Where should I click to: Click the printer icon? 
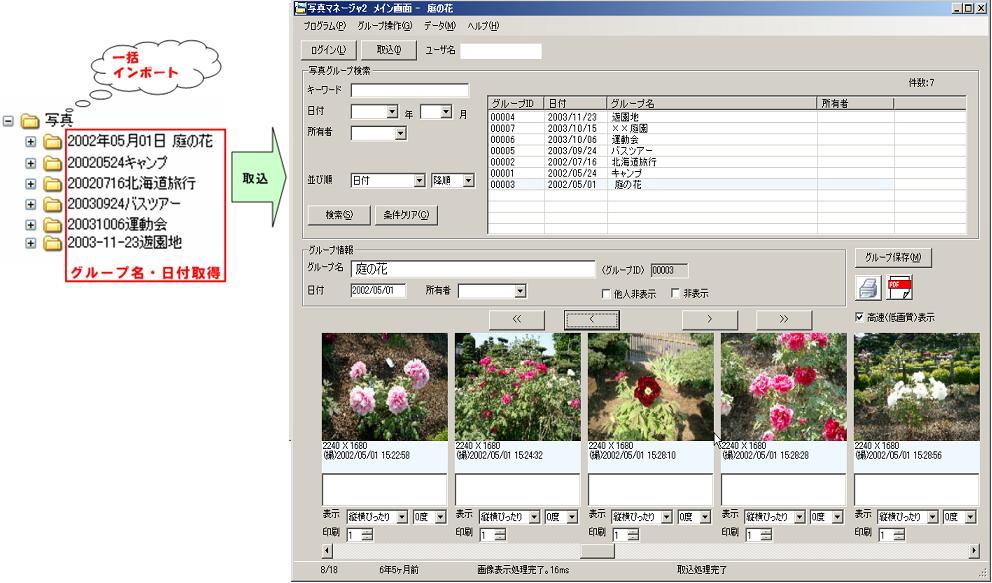[x=868, y=289]
